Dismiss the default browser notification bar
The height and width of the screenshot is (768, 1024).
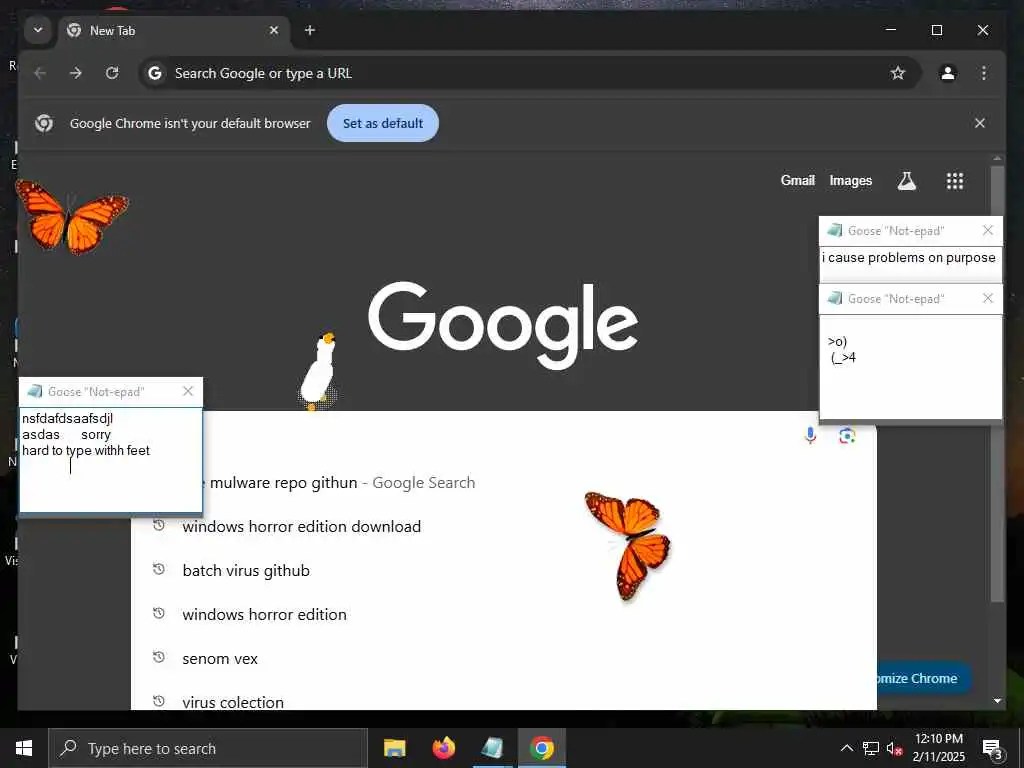980,123
